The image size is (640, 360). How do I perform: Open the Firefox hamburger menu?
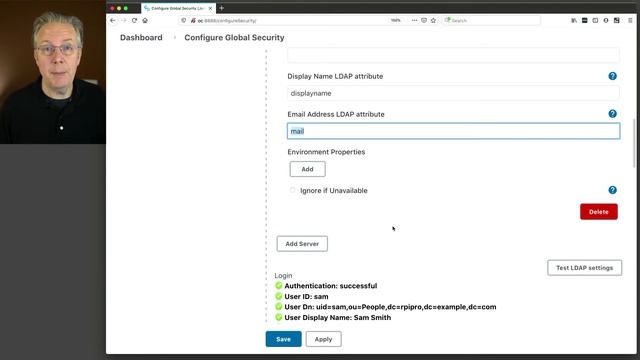coord(630,20)
